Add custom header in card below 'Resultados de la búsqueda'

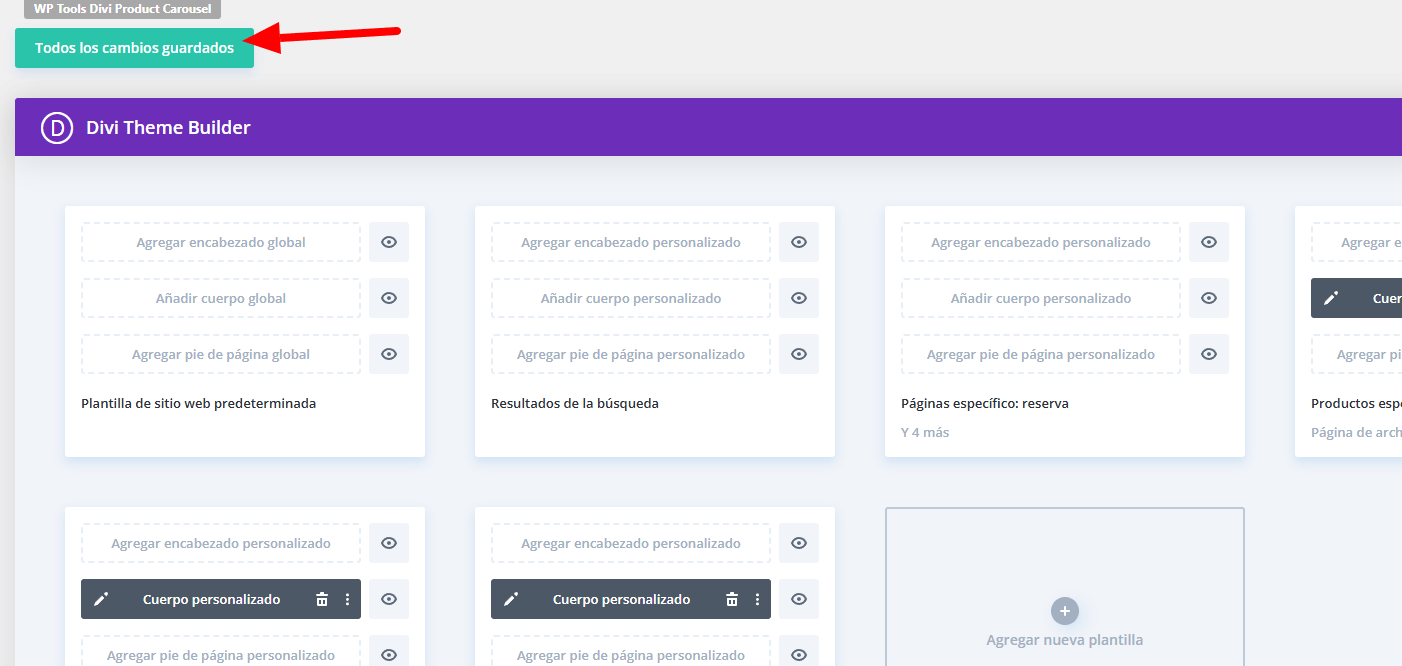[x=631, y=543]
